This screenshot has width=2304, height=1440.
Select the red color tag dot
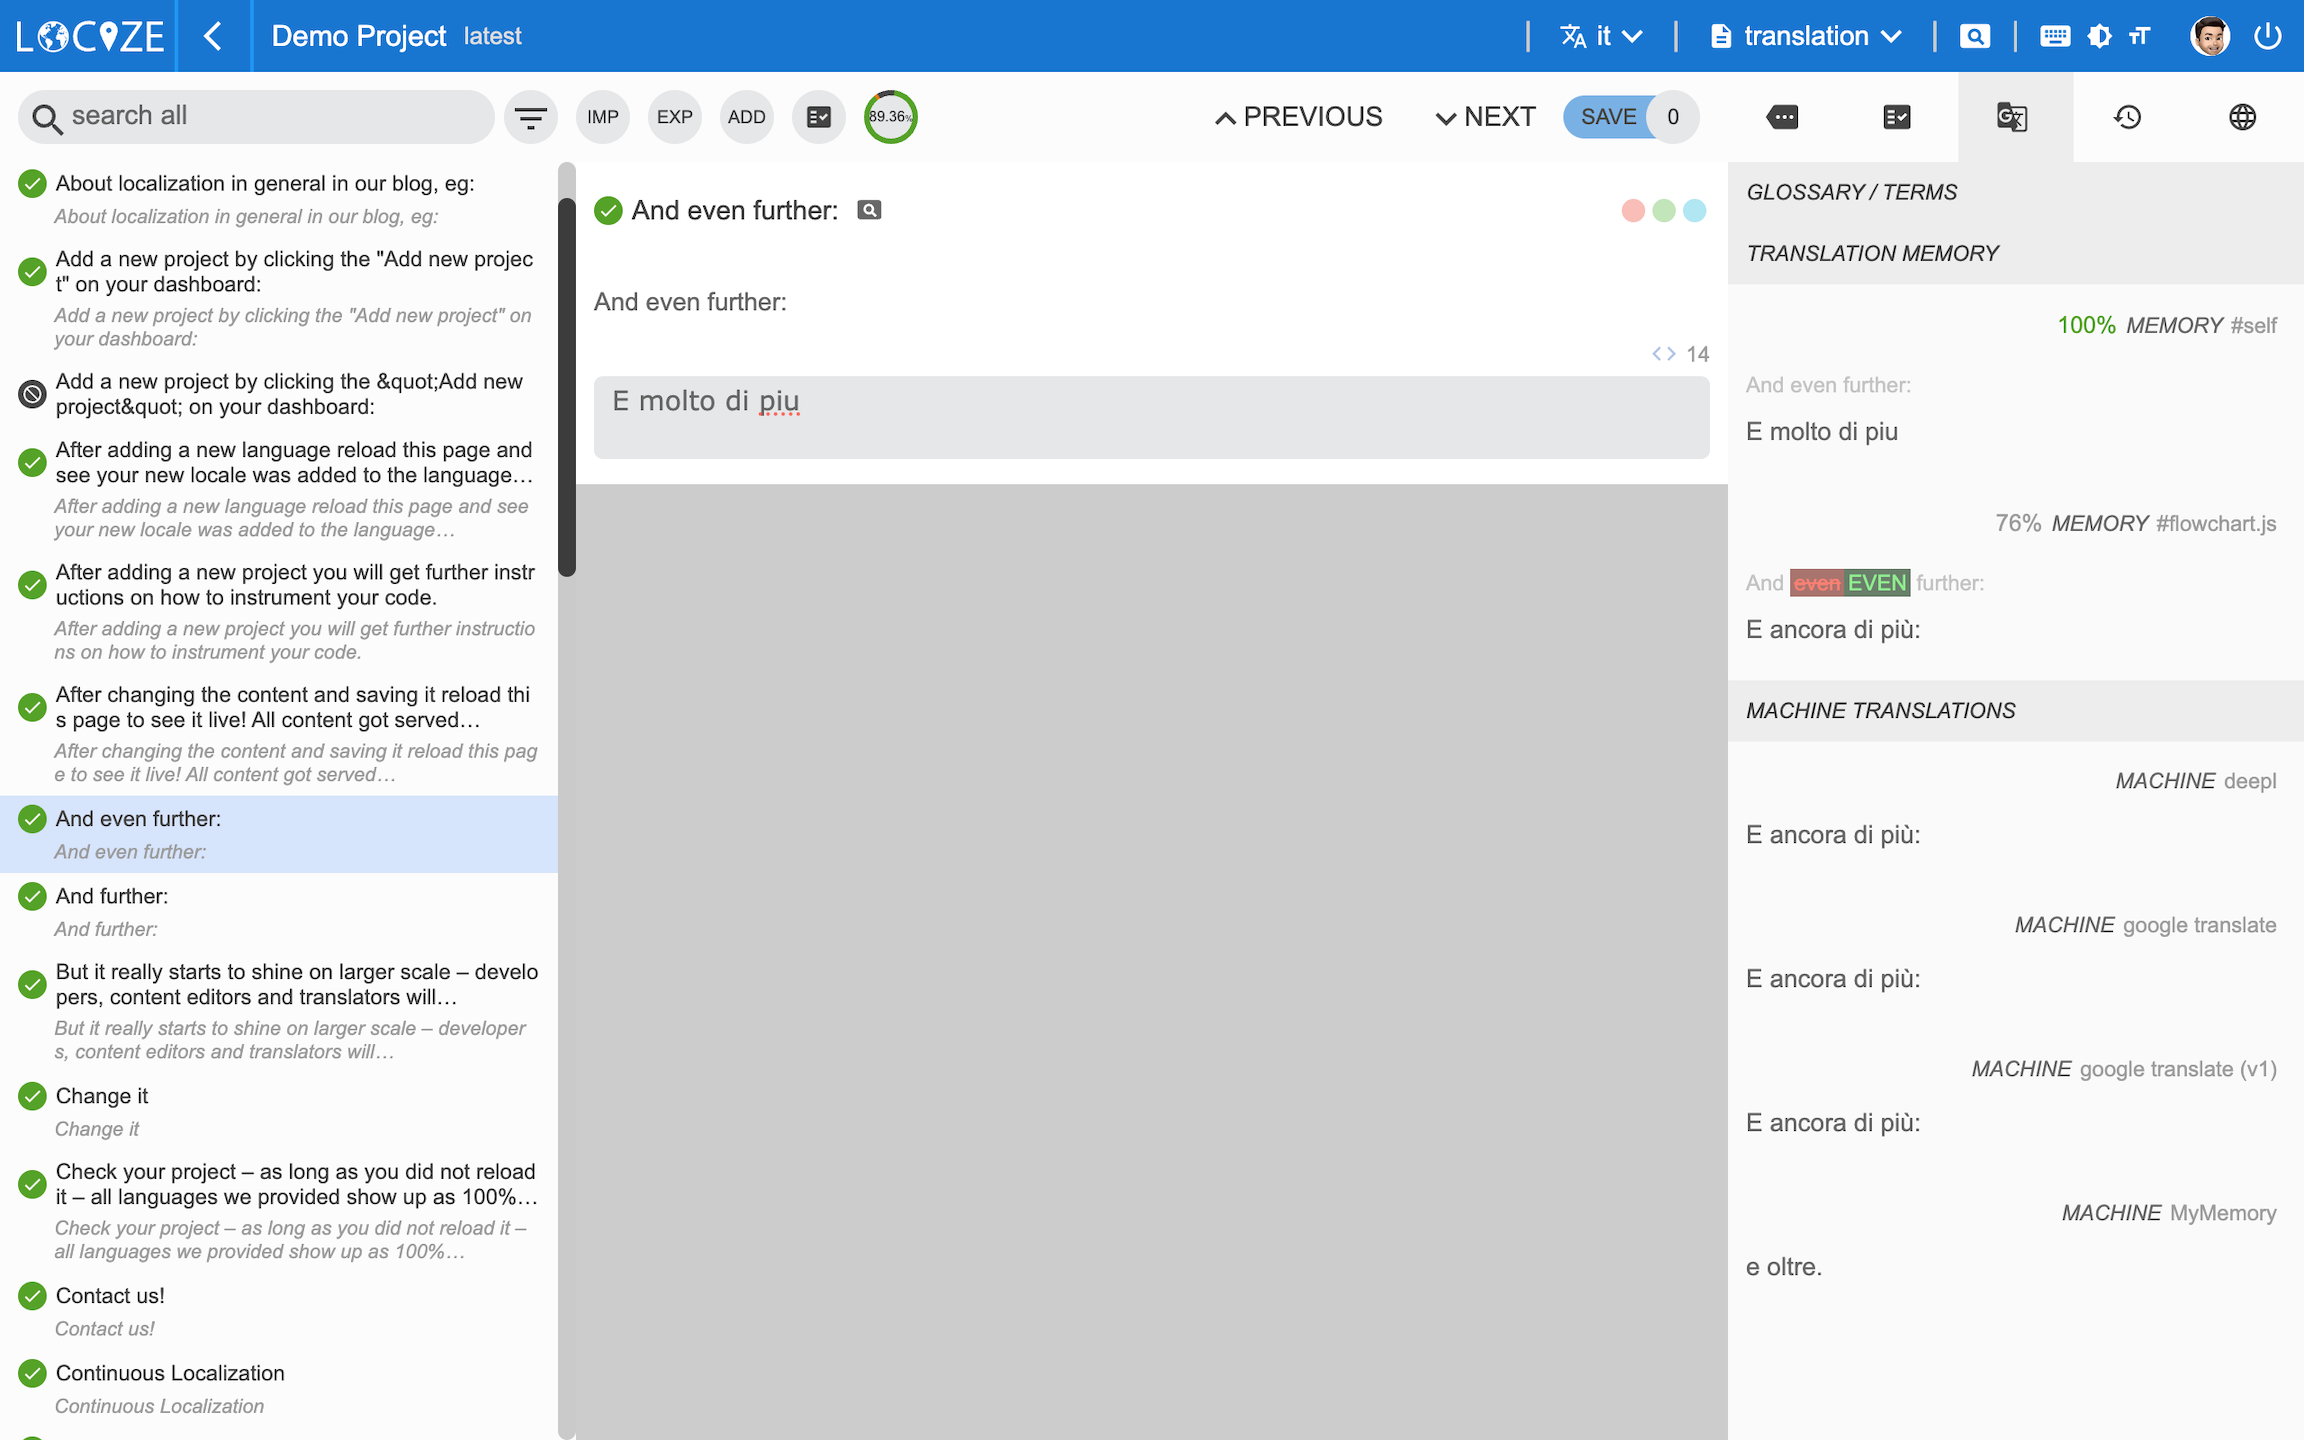(1633, 210)
